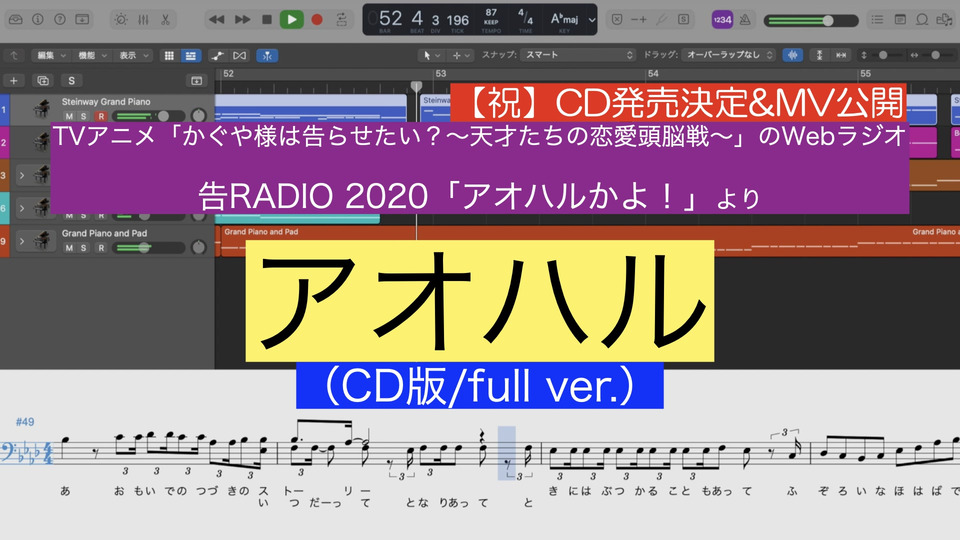The width and height of the screenshot is (960, 540).
Task: Open Quick Help question mark
Action: click(x=60, y=20)
